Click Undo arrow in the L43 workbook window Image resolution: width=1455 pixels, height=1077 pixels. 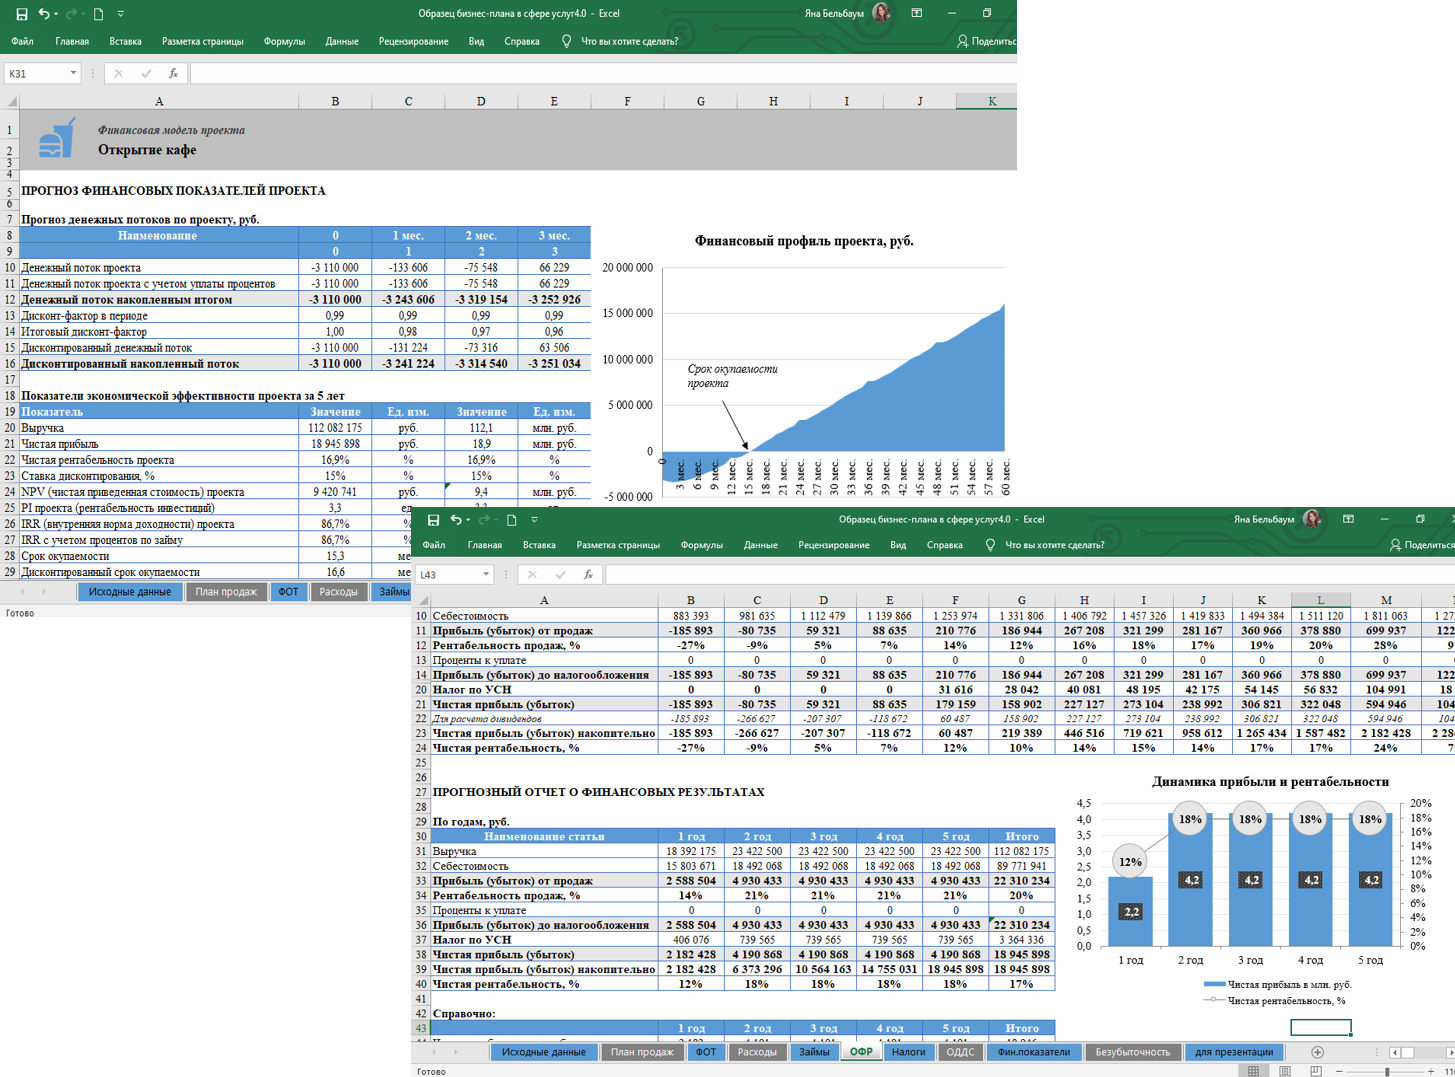click(x=455, y=520)
